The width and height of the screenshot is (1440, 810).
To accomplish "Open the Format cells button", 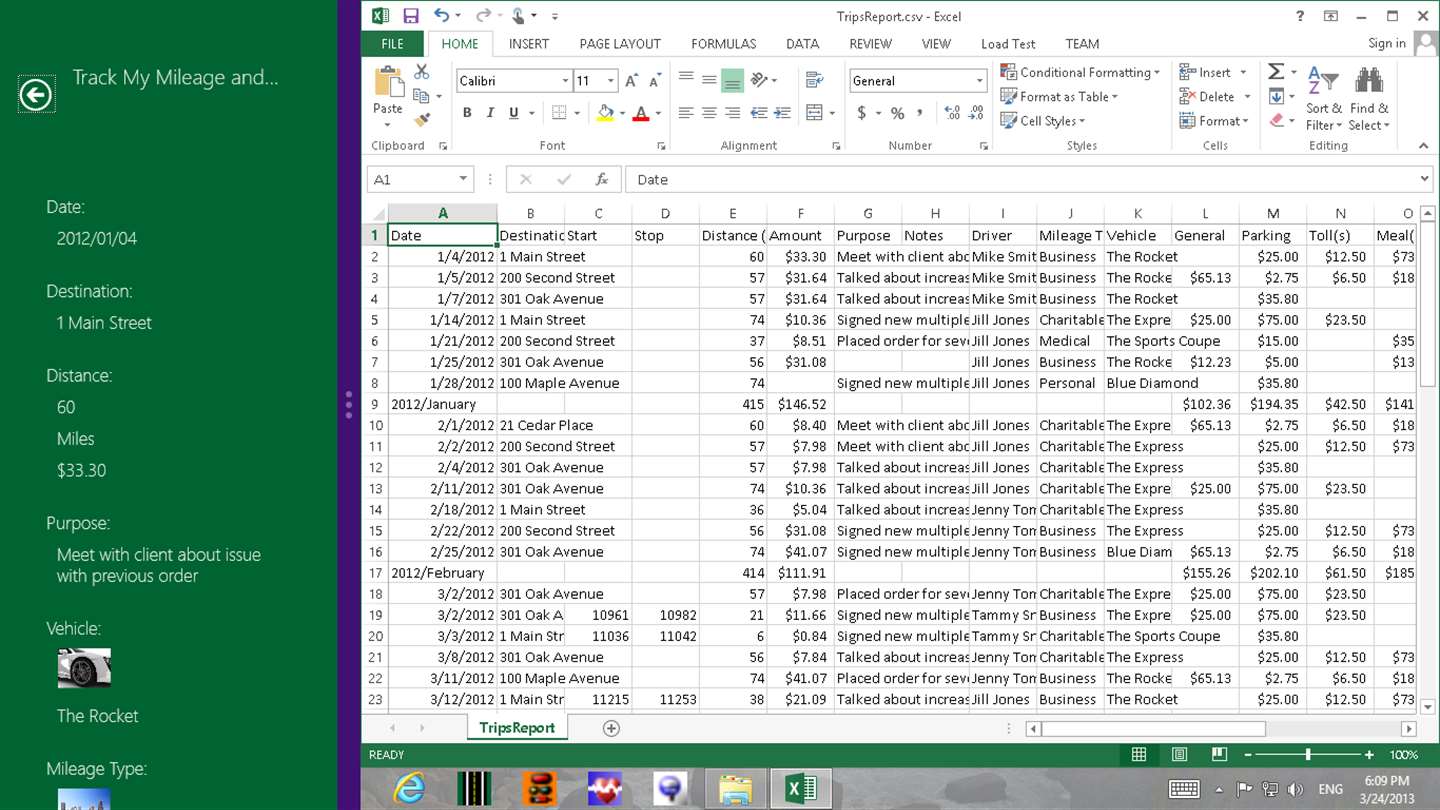I will pos(1214,121).
